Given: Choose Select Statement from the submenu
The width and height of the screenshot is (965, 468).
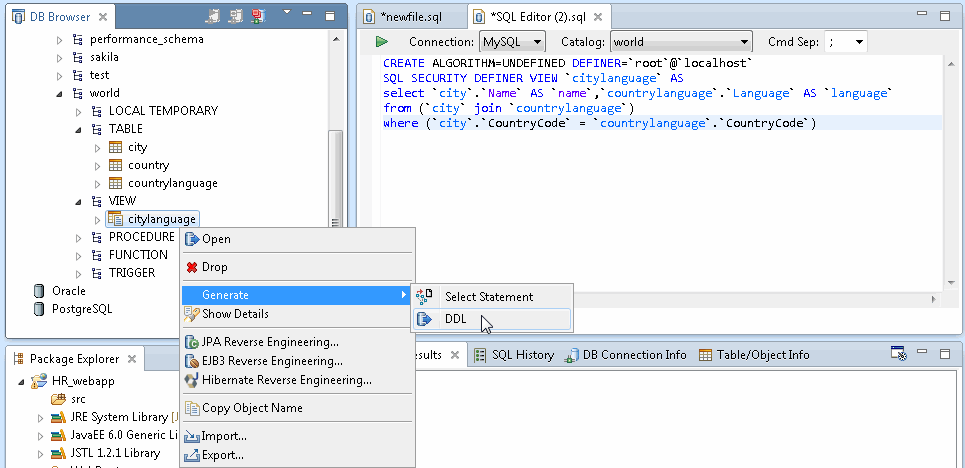Looking at the screenshot, I should pos(488,297).
